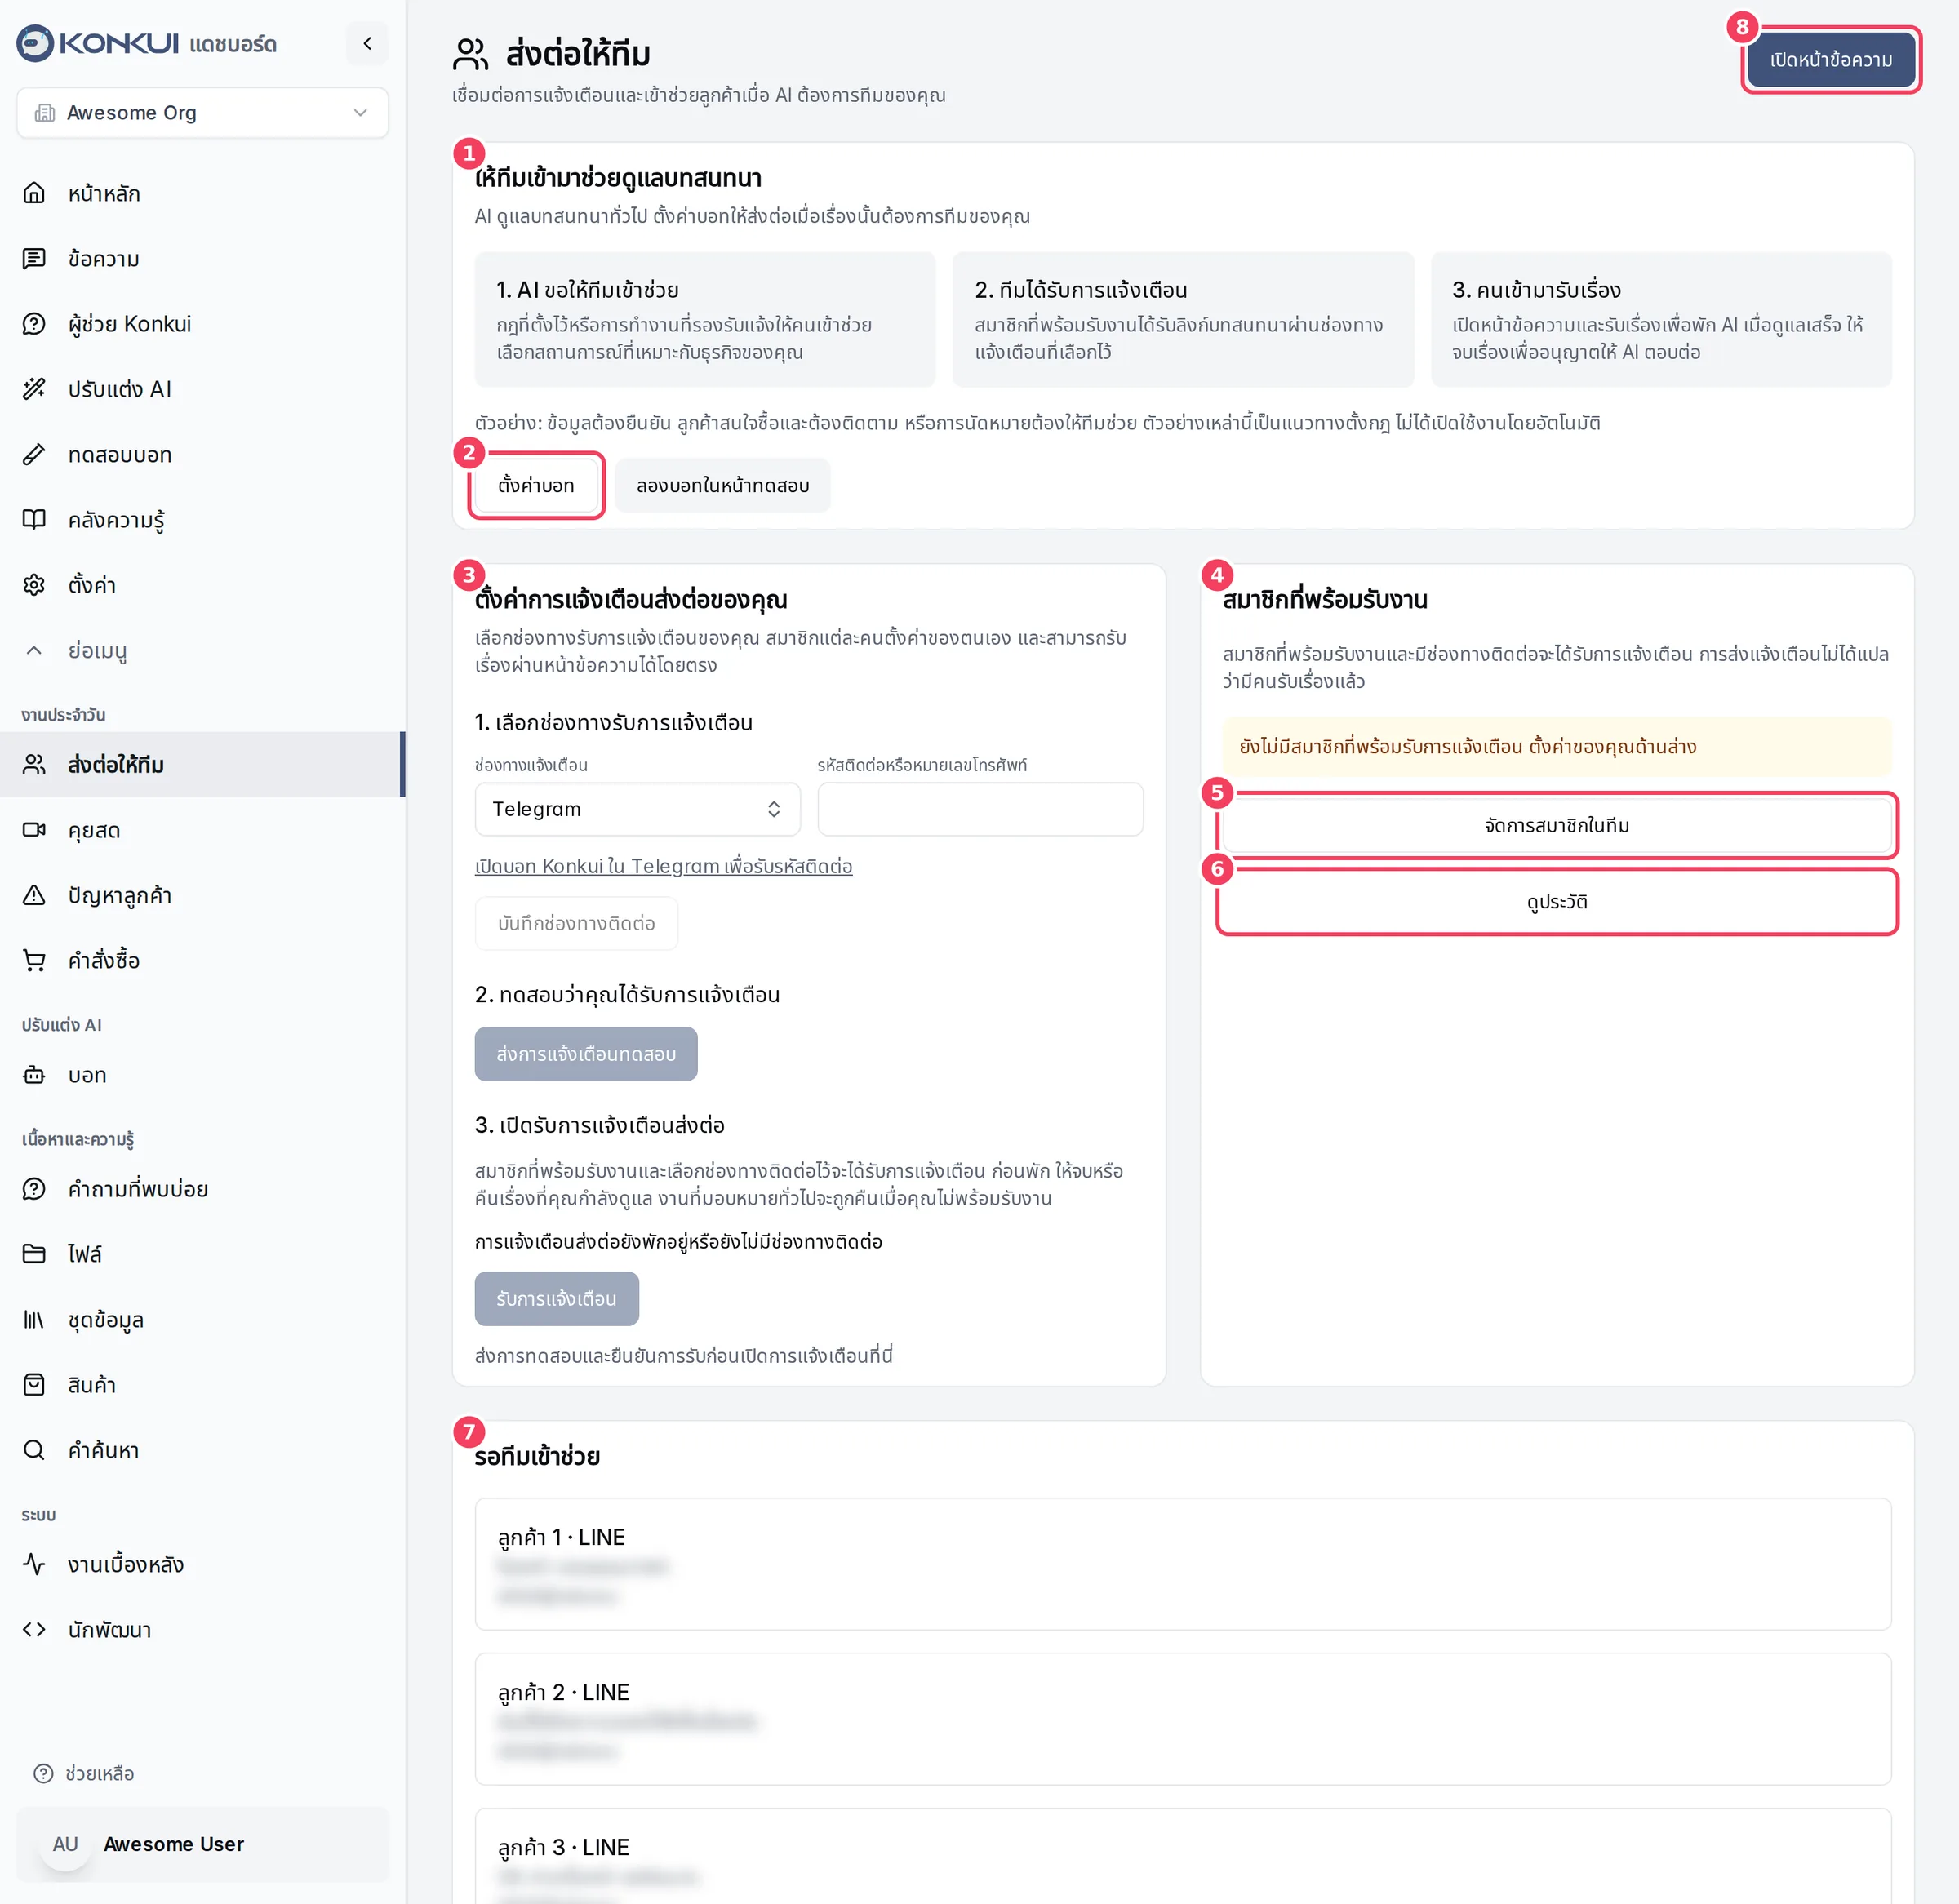Click the บอท robot icon
The width and height of the screenshot is (1959, 1904).
point(34,1075)
